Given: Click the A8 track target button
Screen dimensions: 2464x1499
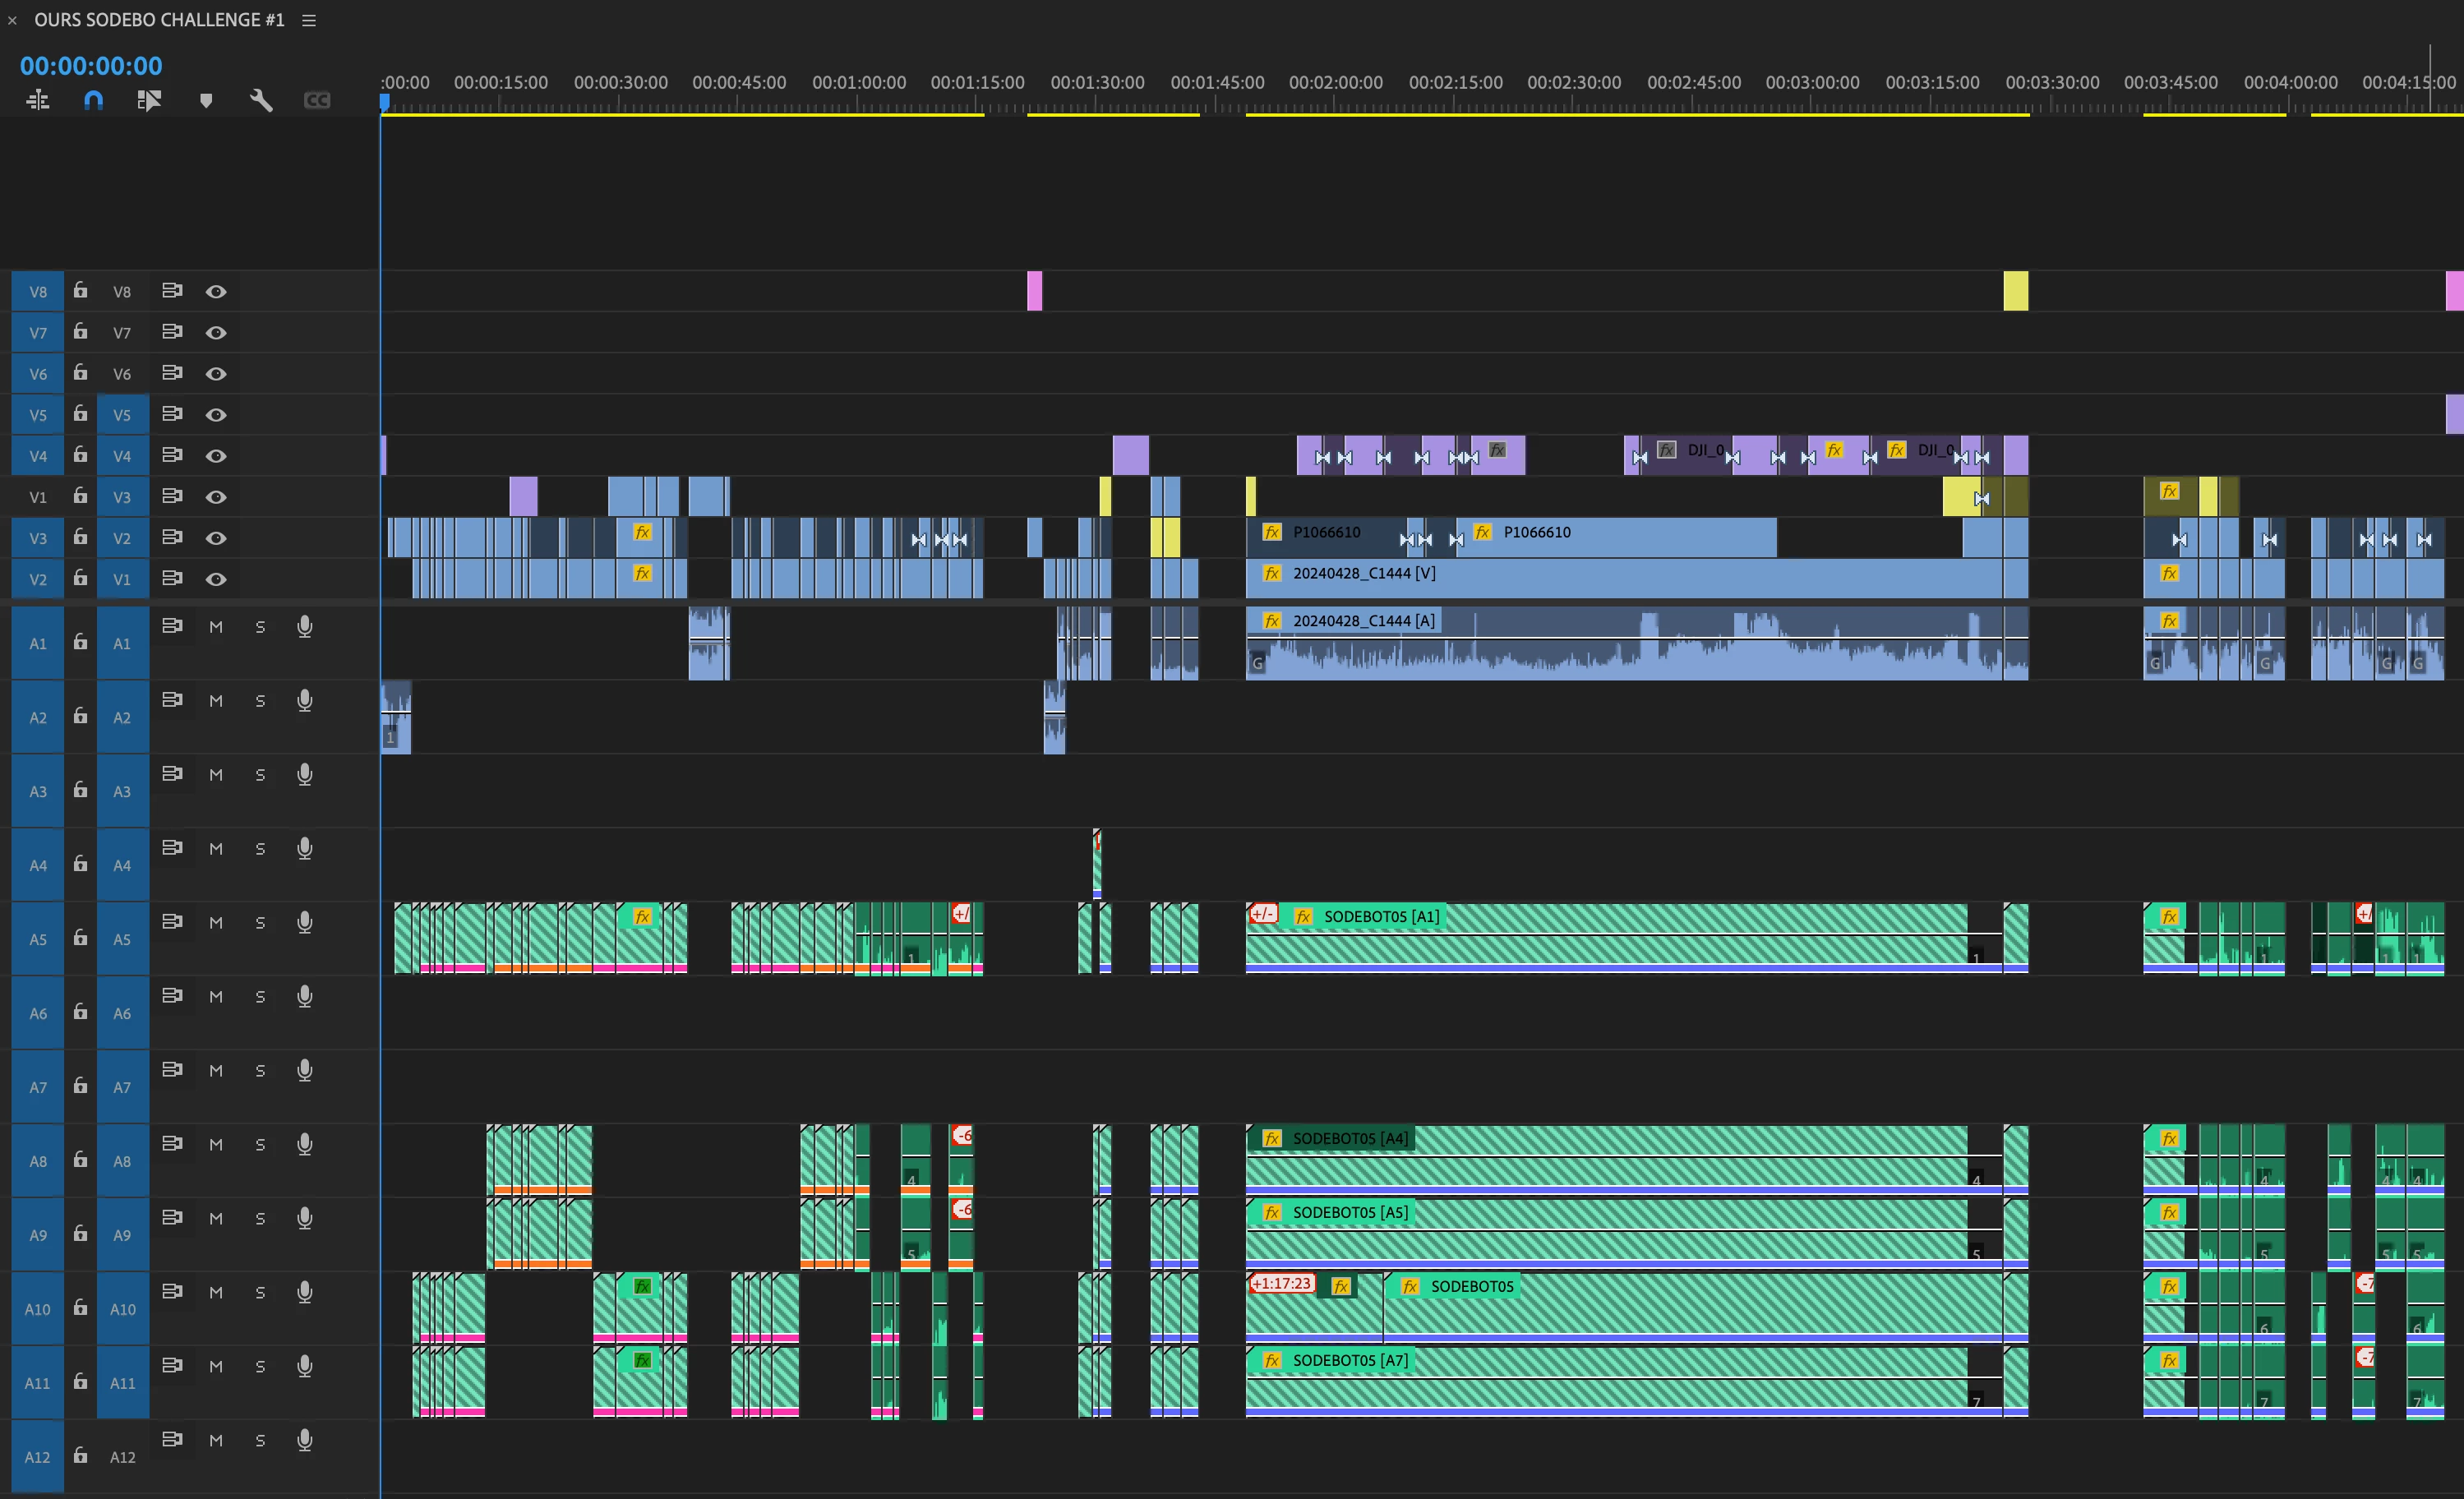Looking at the screenshot, I should point(122,1161).
